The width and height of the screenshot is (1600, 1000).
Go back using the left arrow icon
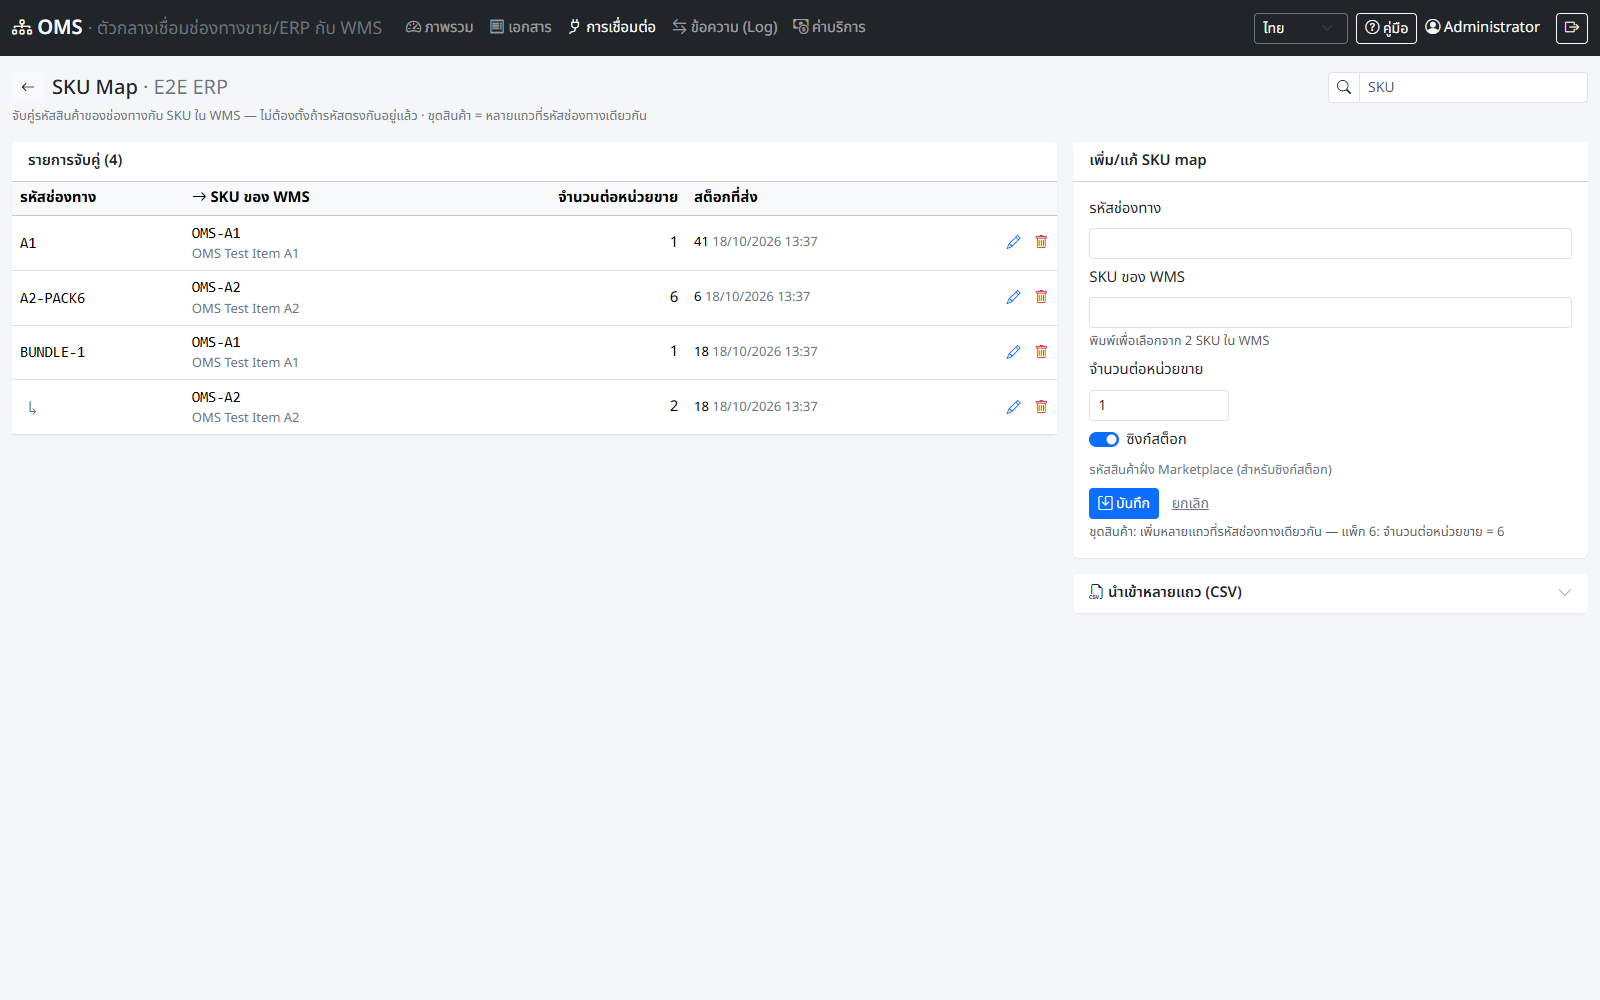(x=28, y=87)
